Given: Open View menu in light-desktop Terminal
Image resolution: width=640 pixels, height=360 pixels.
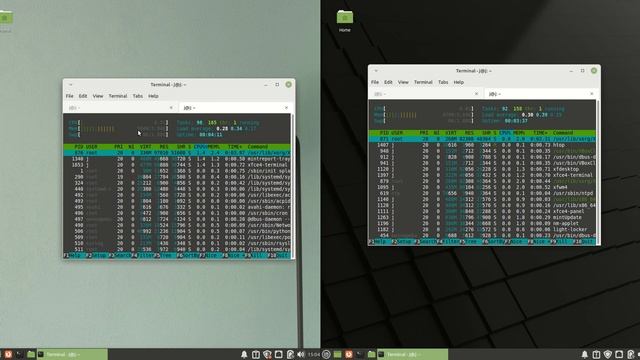Looking at the screenshot, I should click(98, 96).
